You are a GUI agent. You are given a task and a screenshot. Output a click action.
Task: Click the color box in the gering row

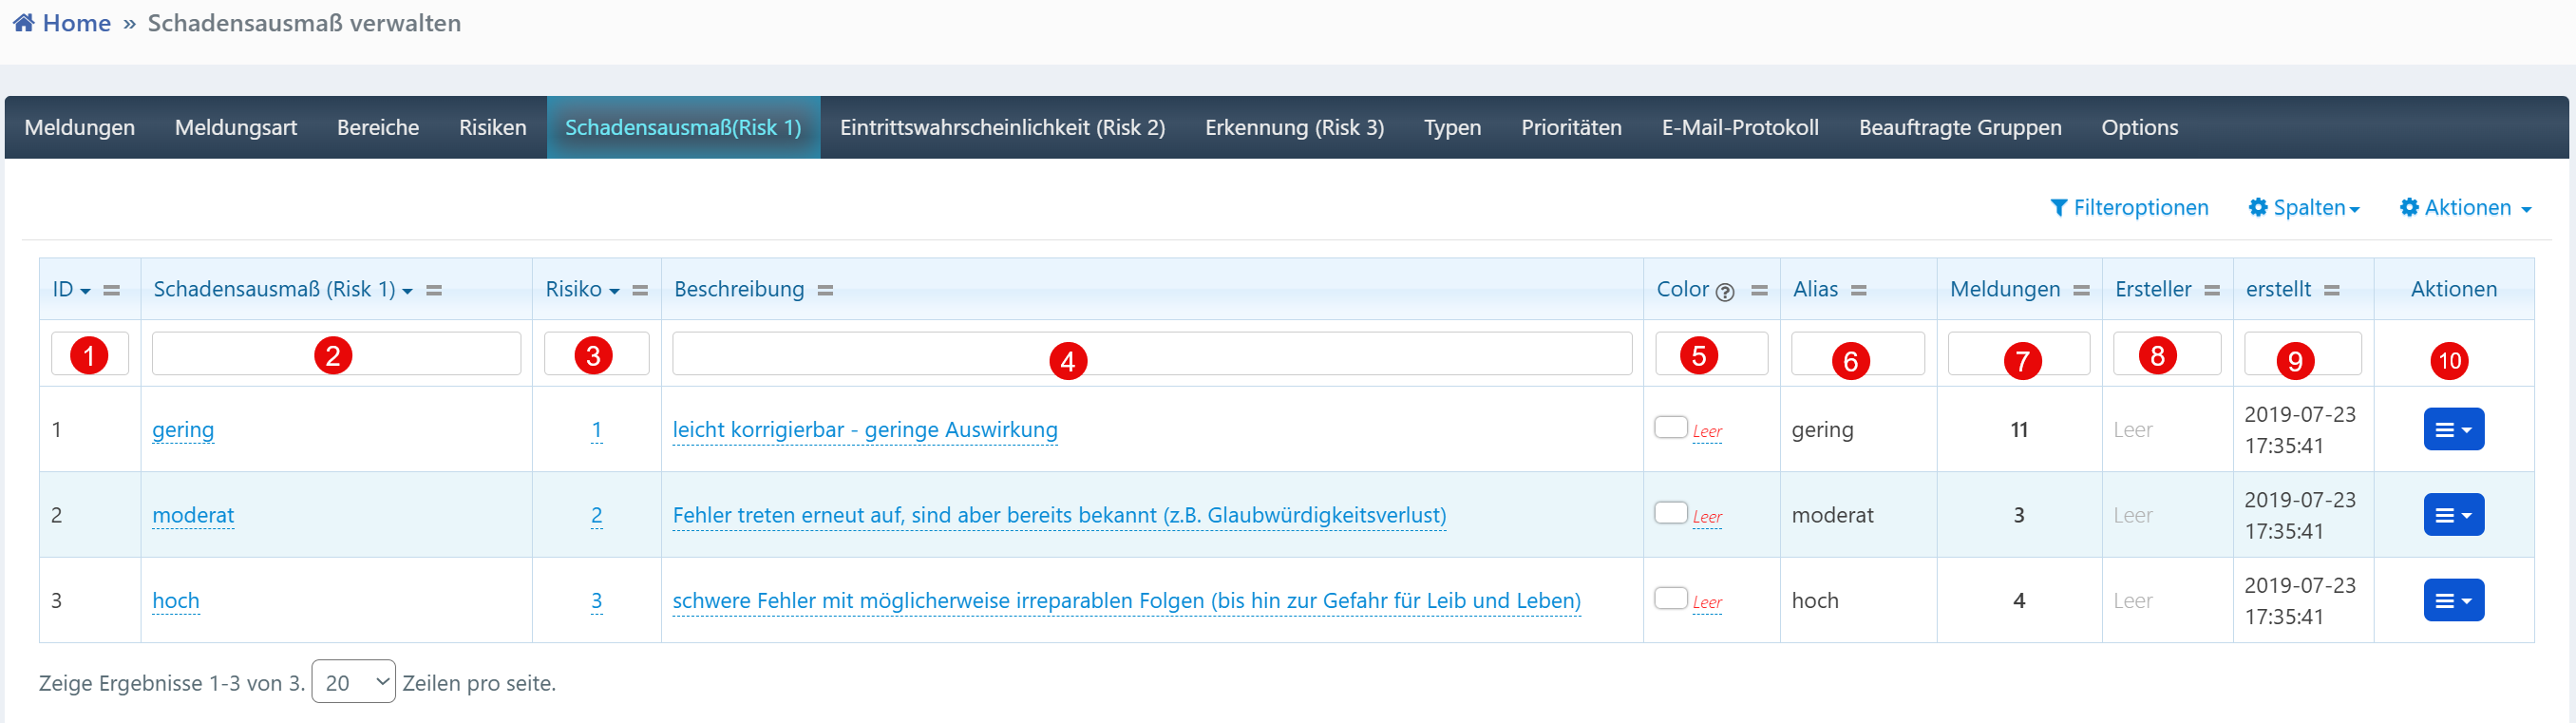click(x=1670, y=428)
